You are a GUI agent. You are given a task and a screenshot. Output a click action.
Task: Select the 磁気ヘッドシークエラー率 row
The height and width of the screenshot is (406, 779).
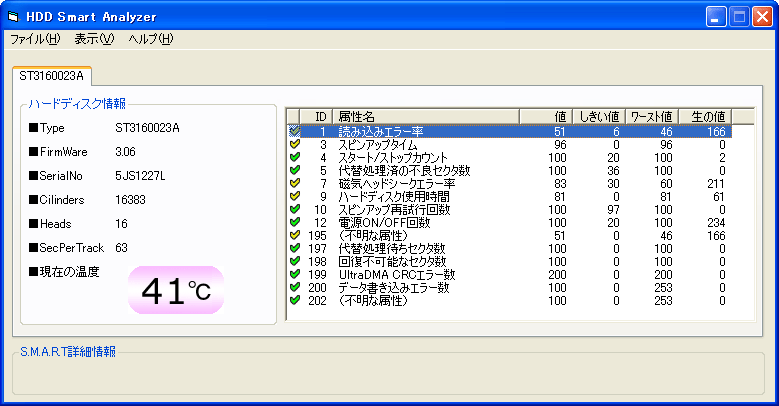pos(510,183)
